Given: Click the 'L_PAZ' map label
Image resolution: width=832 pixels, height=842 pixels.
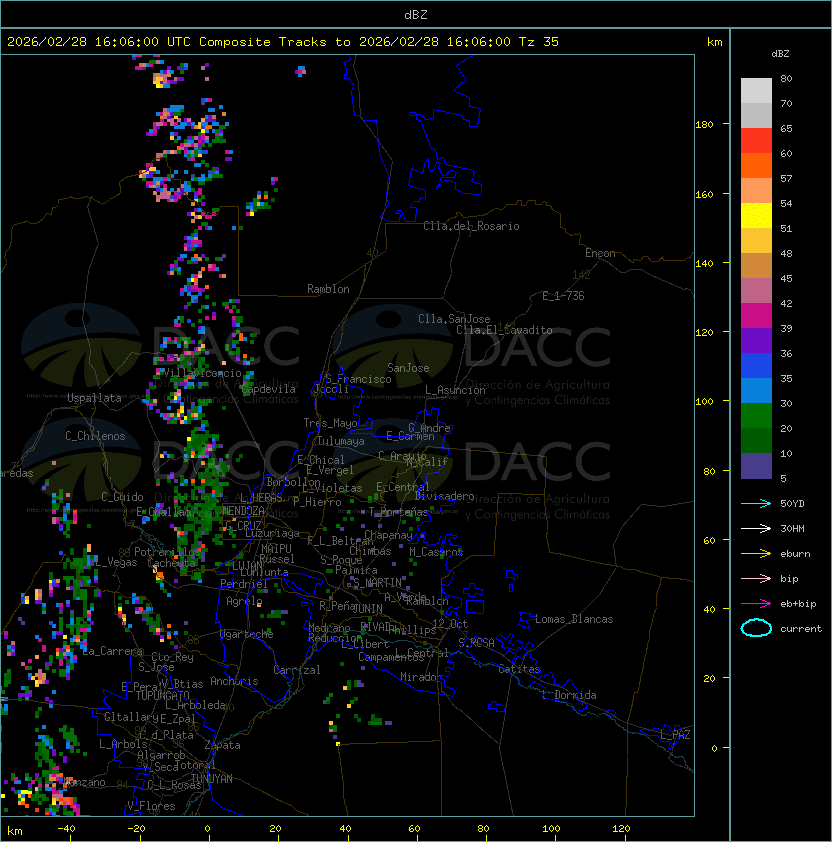Looking at the screenshot, I should point(675,735).
